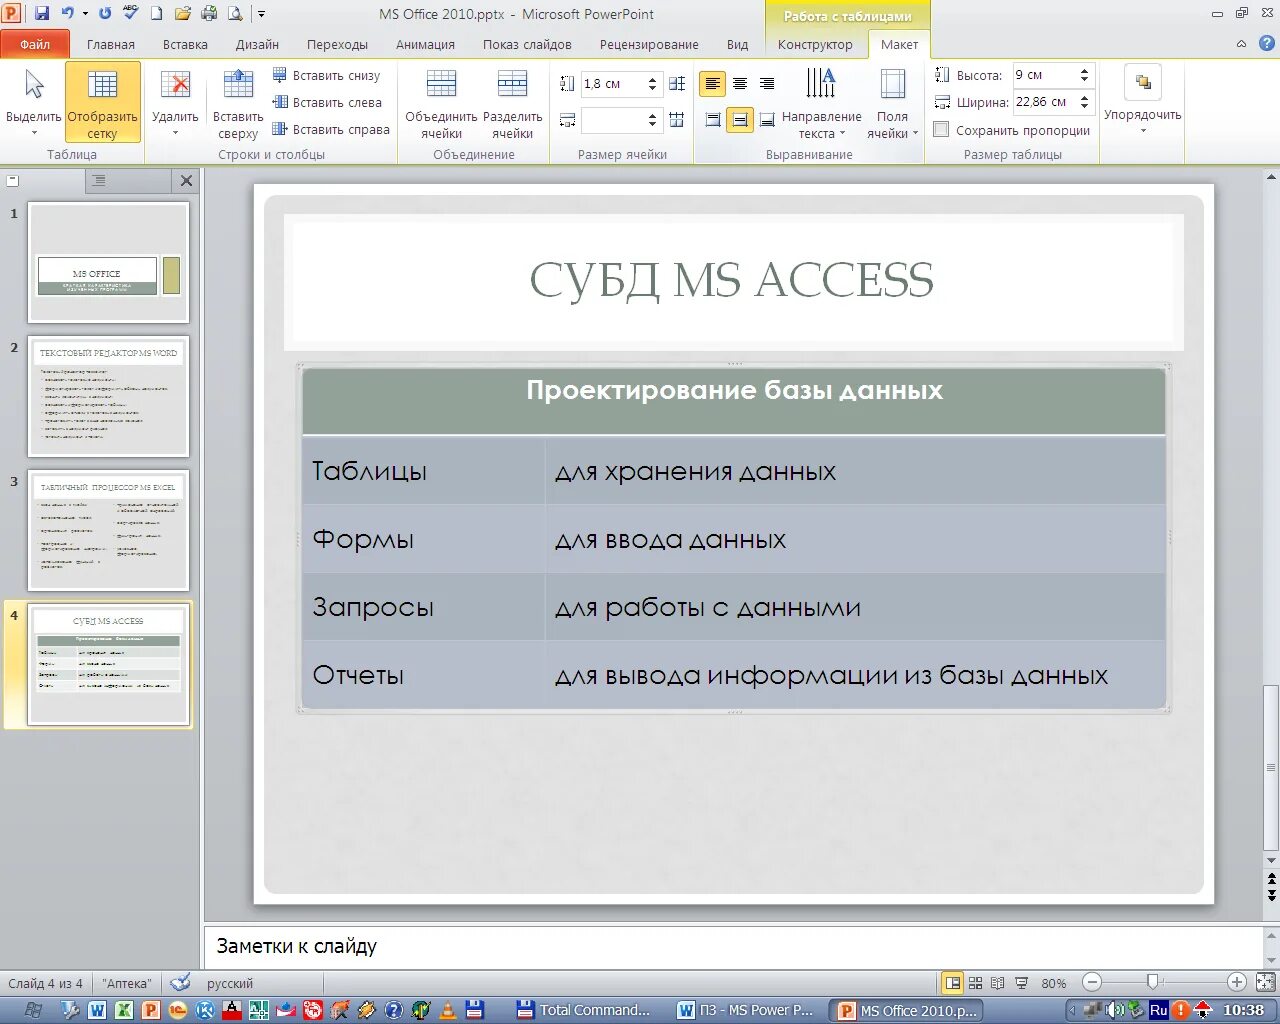Screen dimensions: 1280x1024
Task: Zoom out with the minus button
Action: 1092,983
